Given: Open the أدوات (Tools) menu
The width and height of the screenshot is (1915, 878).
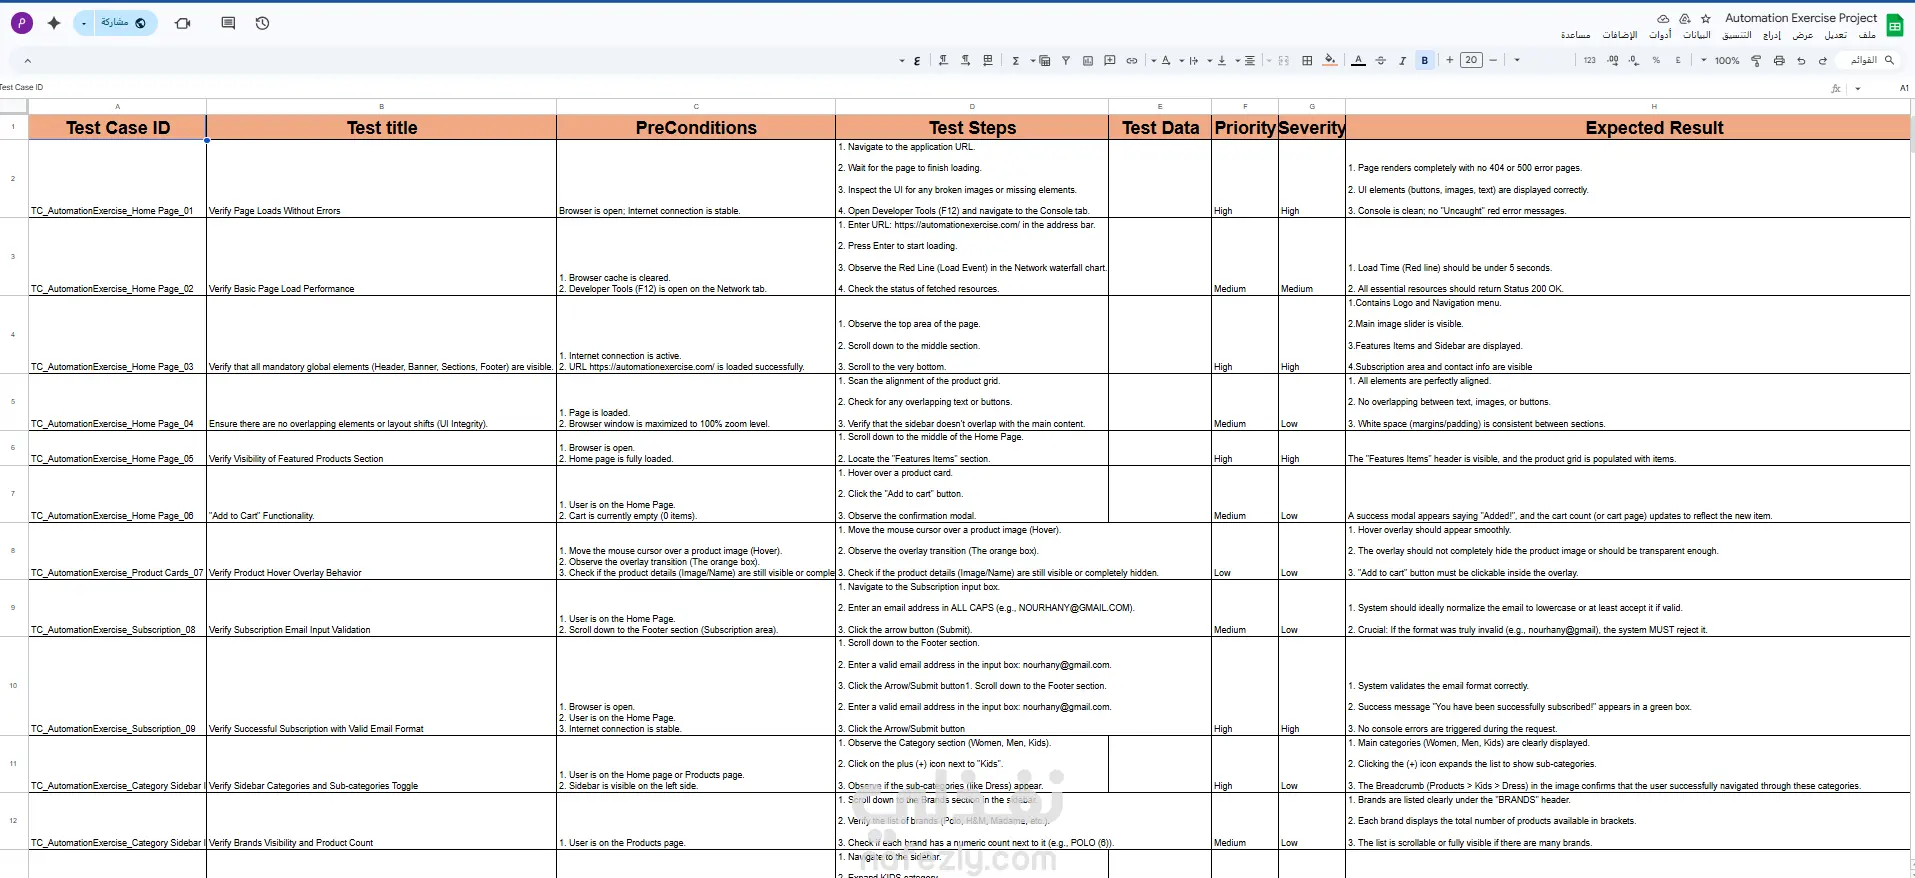Looking at the screenshot, I should pyautogui.click(x=1660, y=35).
